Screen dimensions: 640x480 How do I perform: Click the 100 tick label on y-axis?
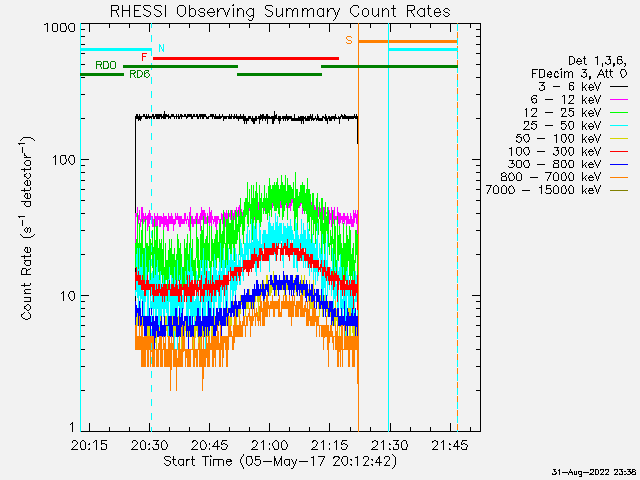pyautogui.click(x=64, y=160)
